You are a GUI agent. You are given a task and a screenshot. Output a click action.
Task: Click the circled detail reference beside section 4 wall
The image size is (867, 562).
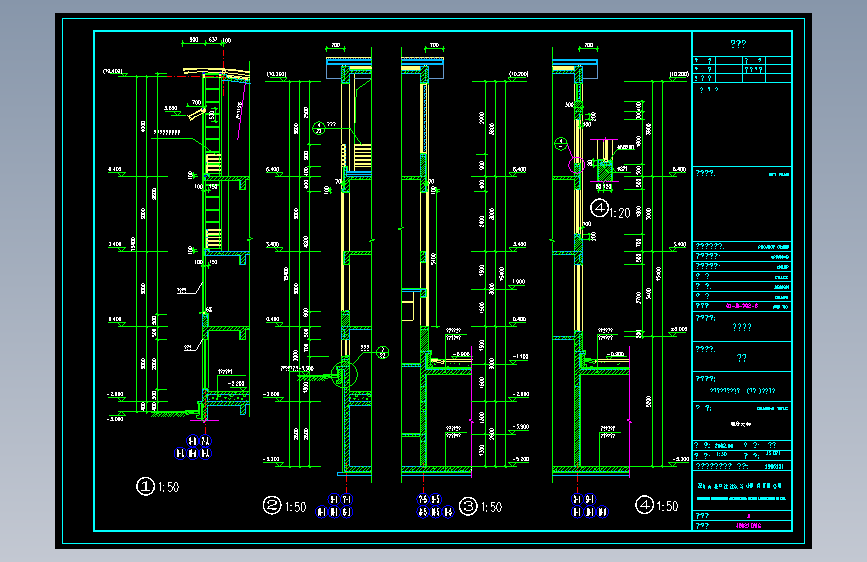coord(561,144)
